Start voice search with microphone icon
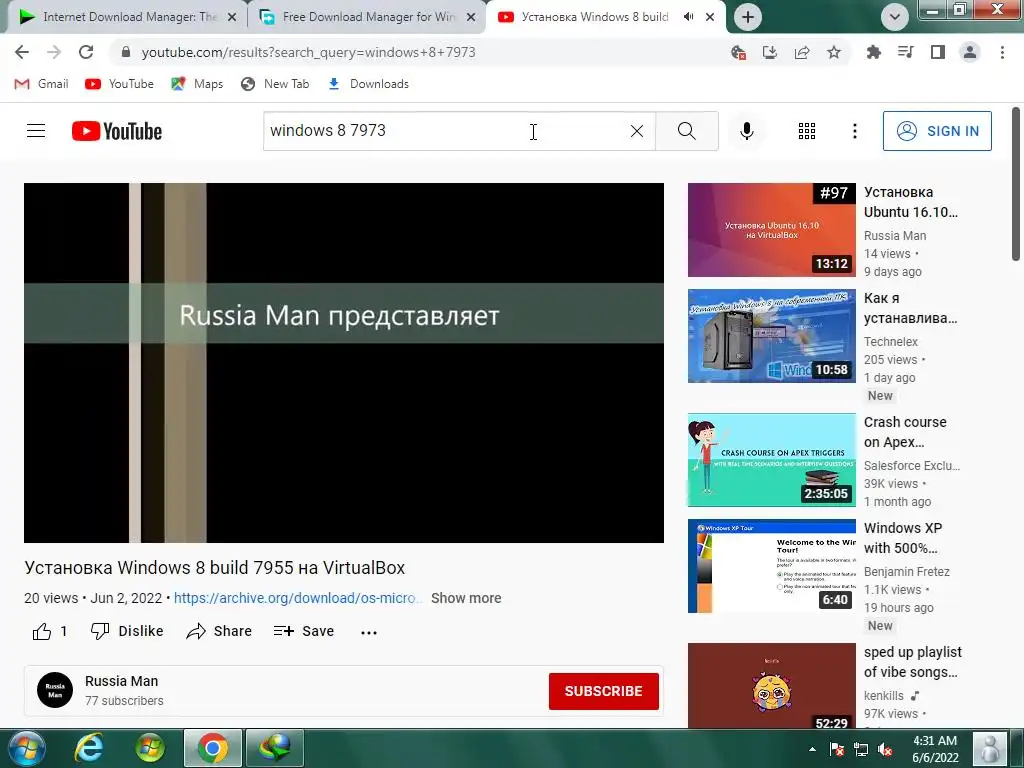 tap(746, 131)
